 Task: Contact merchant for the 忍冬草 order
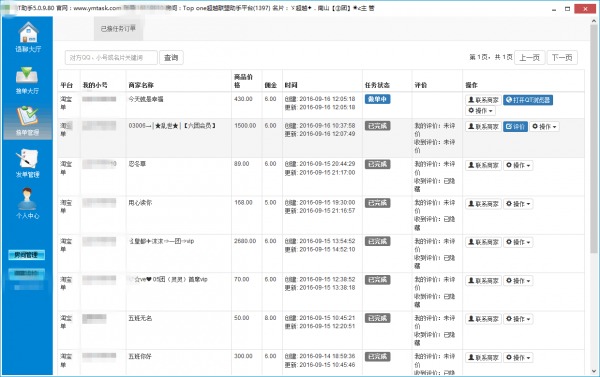point(483,165)
